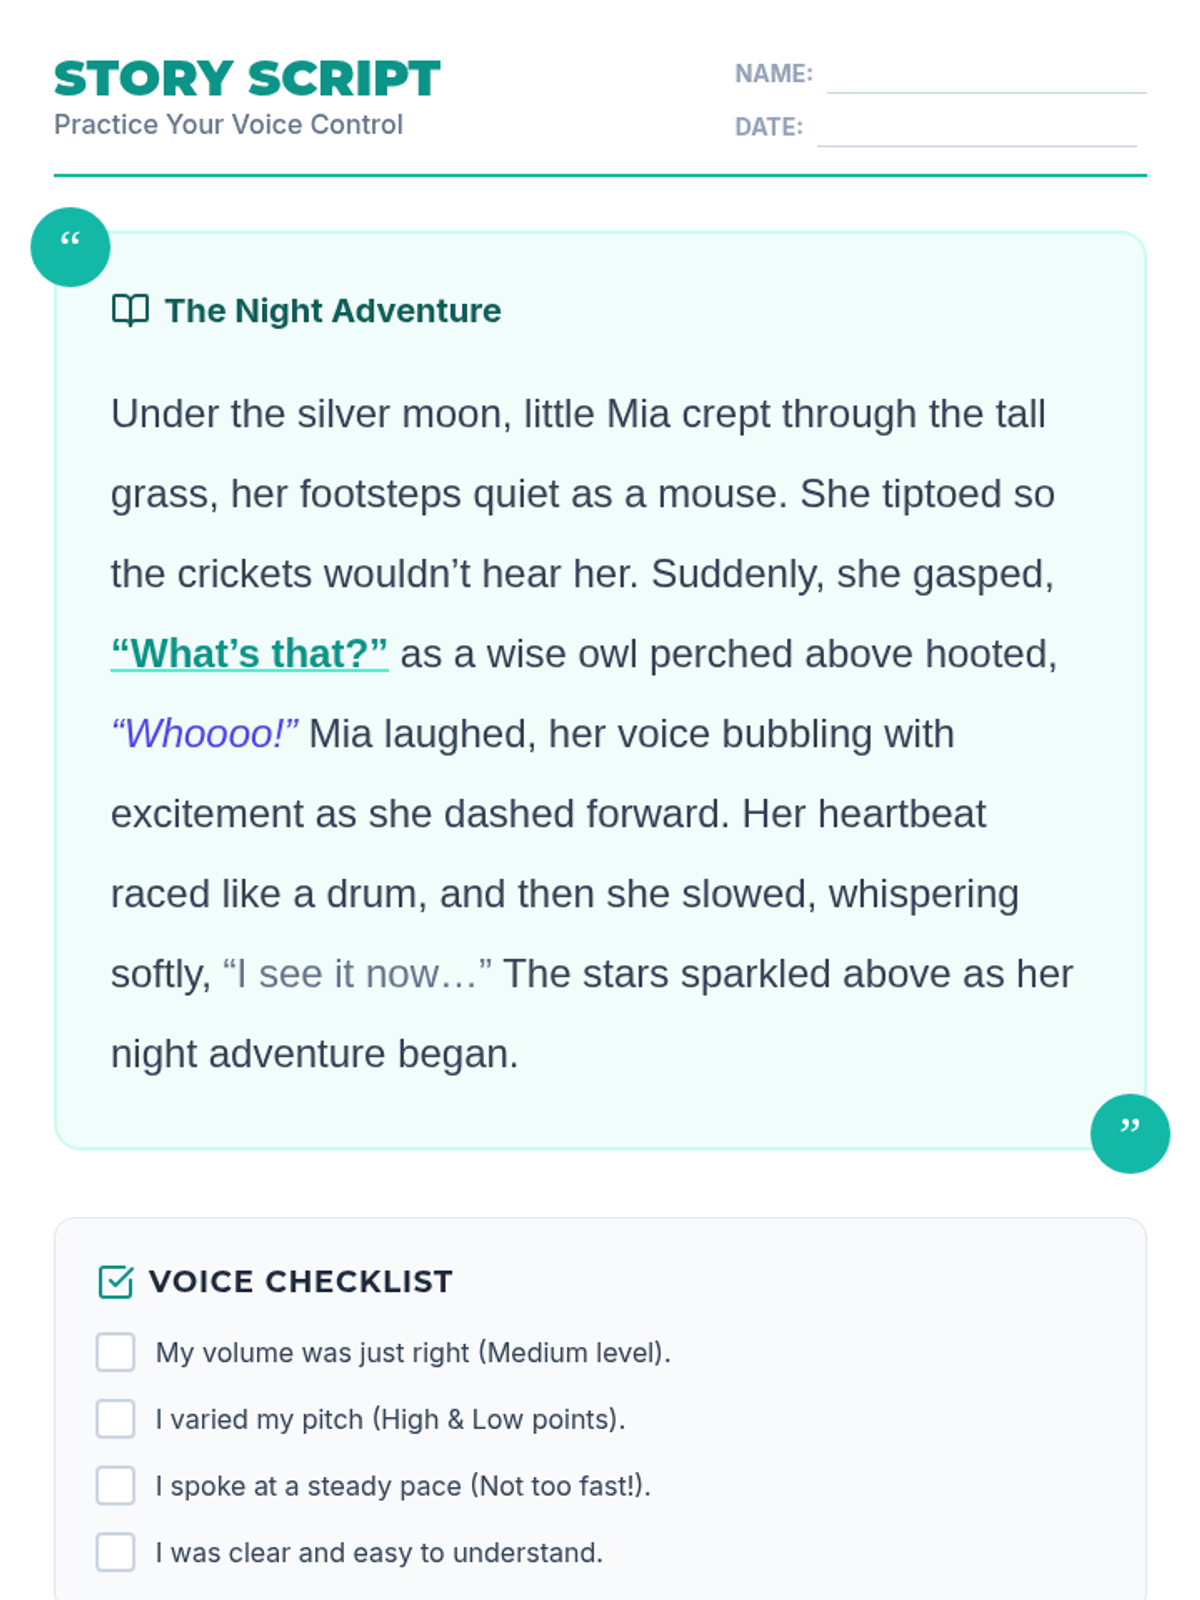This screenshot has height=1600, width=1200.
Task: Click the "clear and easy to understand" label
Action: pos(379,1553)
